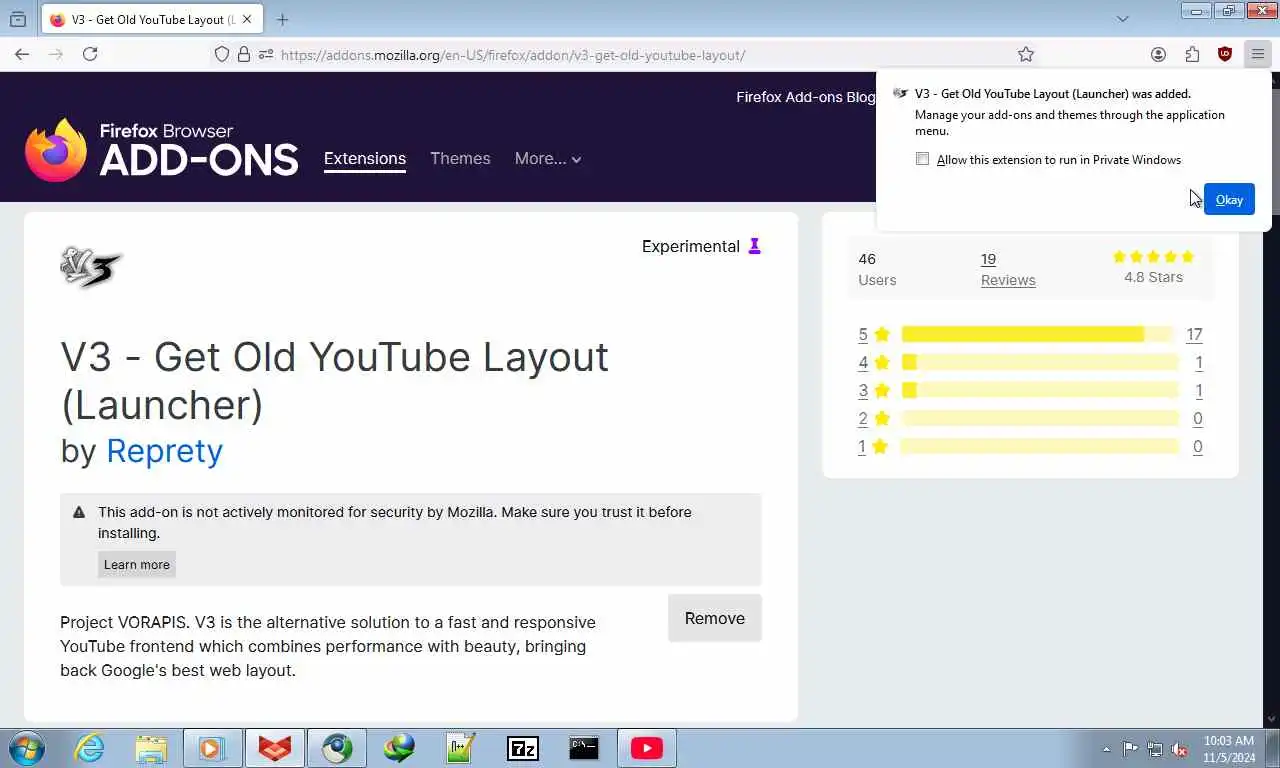The image size is (1280, 768).
Task: Open the YouTube taskbar icon
Action: pyautogui.click(x=646, y=748)
